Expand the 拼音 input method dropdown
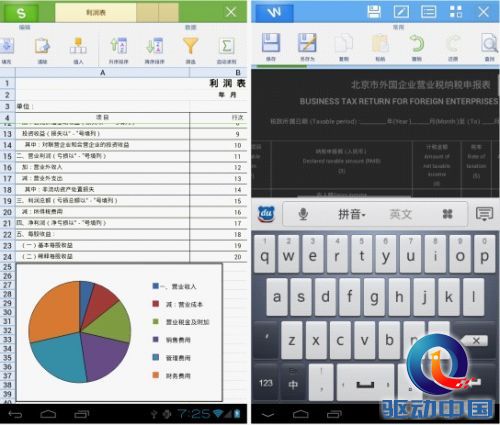 [352, 214]
